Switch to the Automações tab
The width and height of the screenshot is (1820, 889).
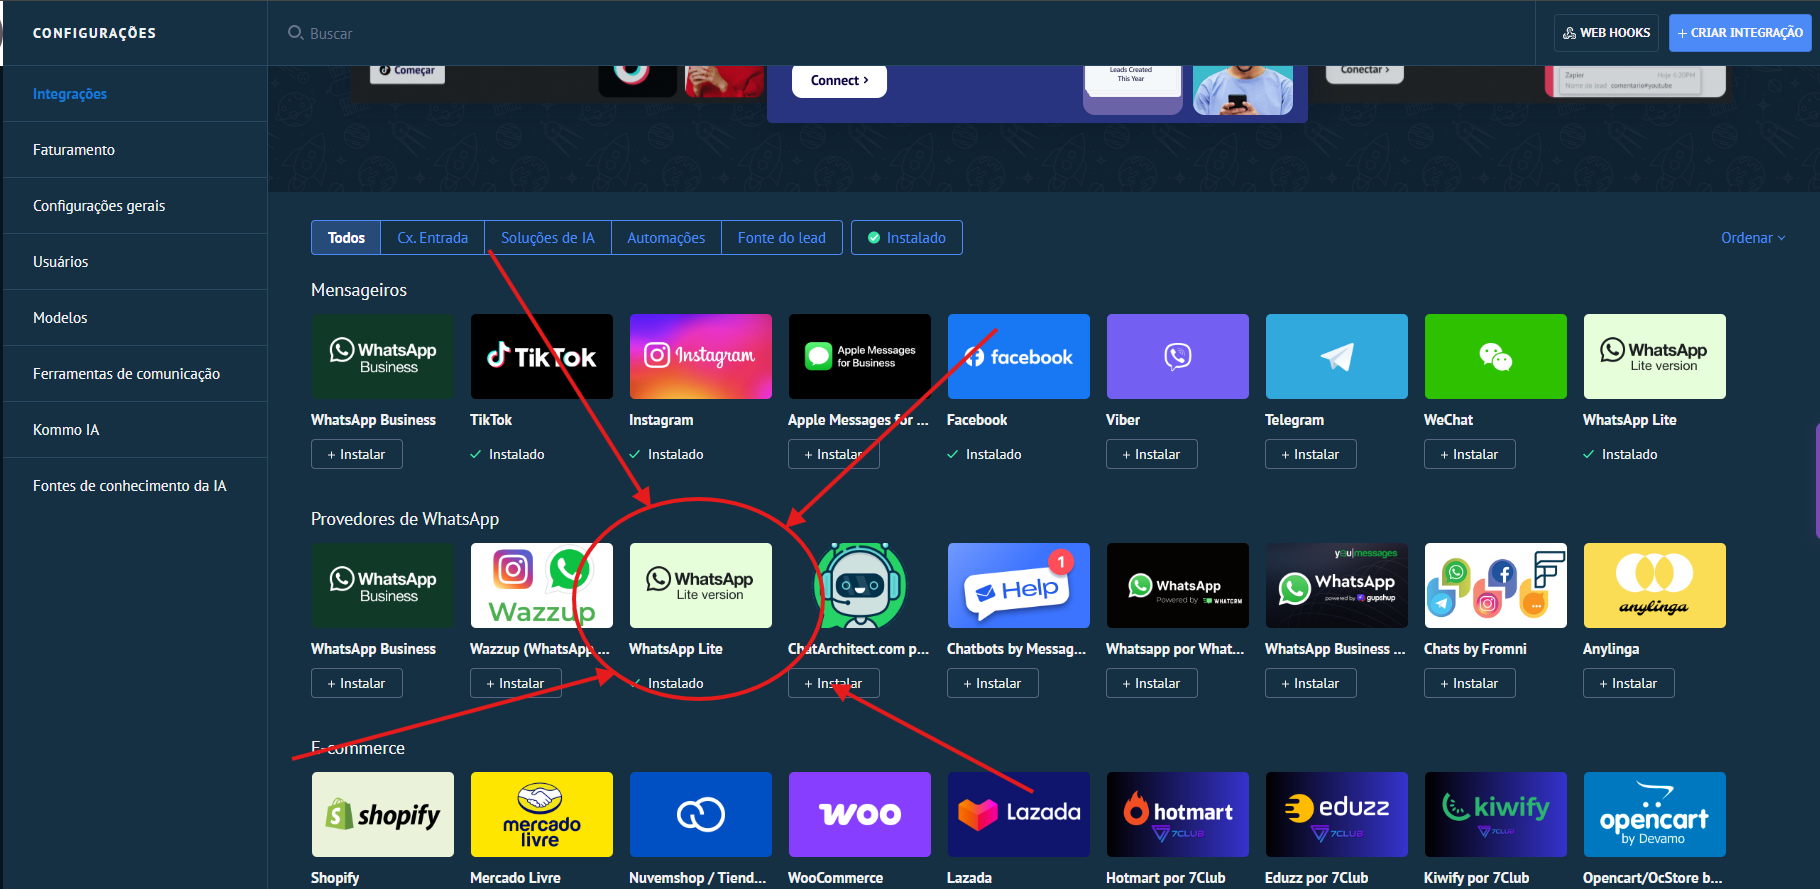(x=666, y=238)
